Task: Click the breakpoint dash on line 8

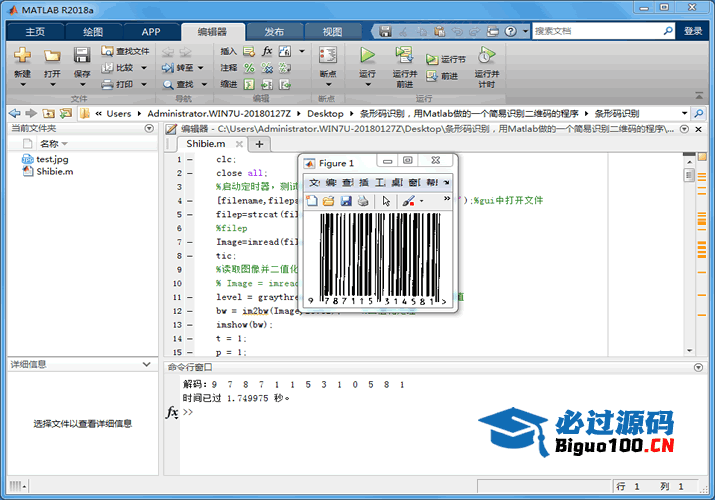Action: [190, 256]
